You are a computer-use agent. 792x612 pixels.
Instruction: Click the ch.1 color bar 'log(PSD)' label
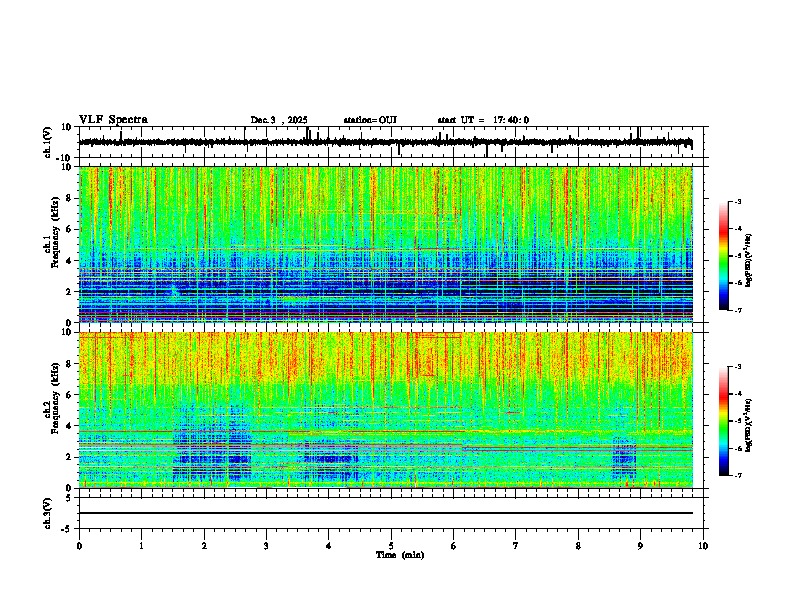tap(749, 261)
